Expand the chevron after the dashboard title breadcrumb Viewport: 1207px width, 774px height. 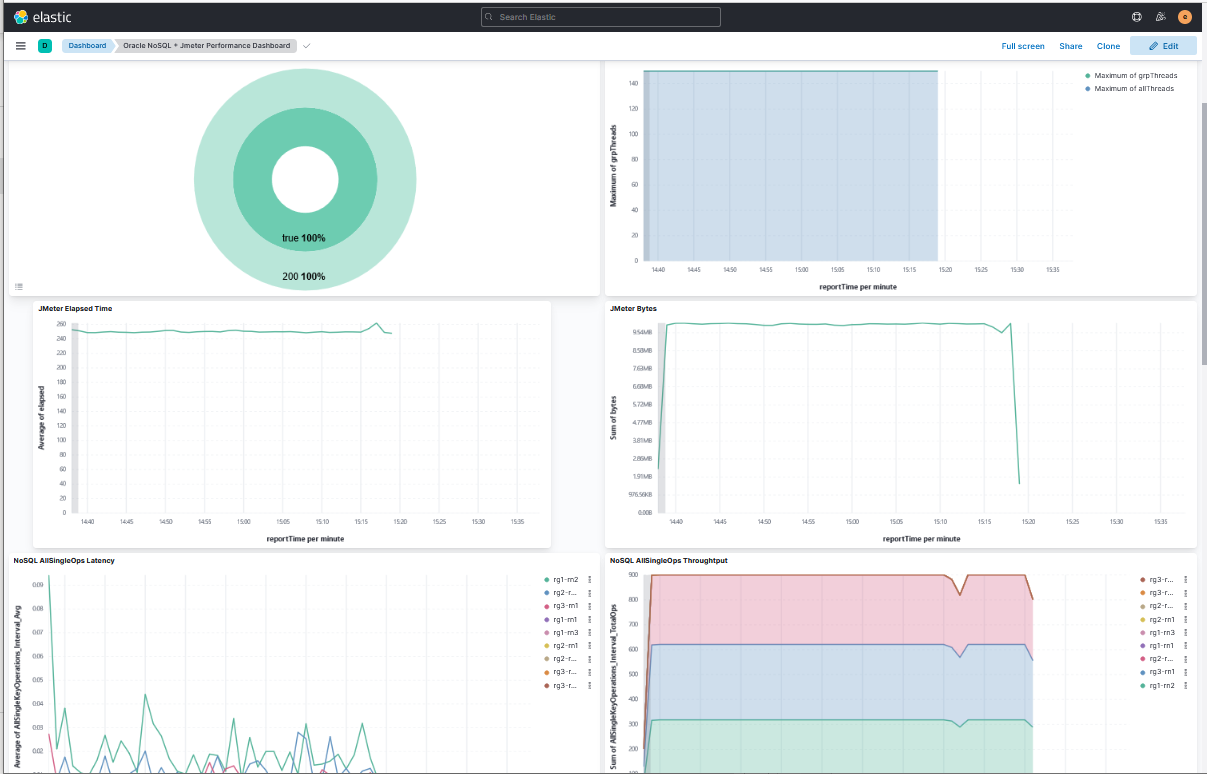307,46
